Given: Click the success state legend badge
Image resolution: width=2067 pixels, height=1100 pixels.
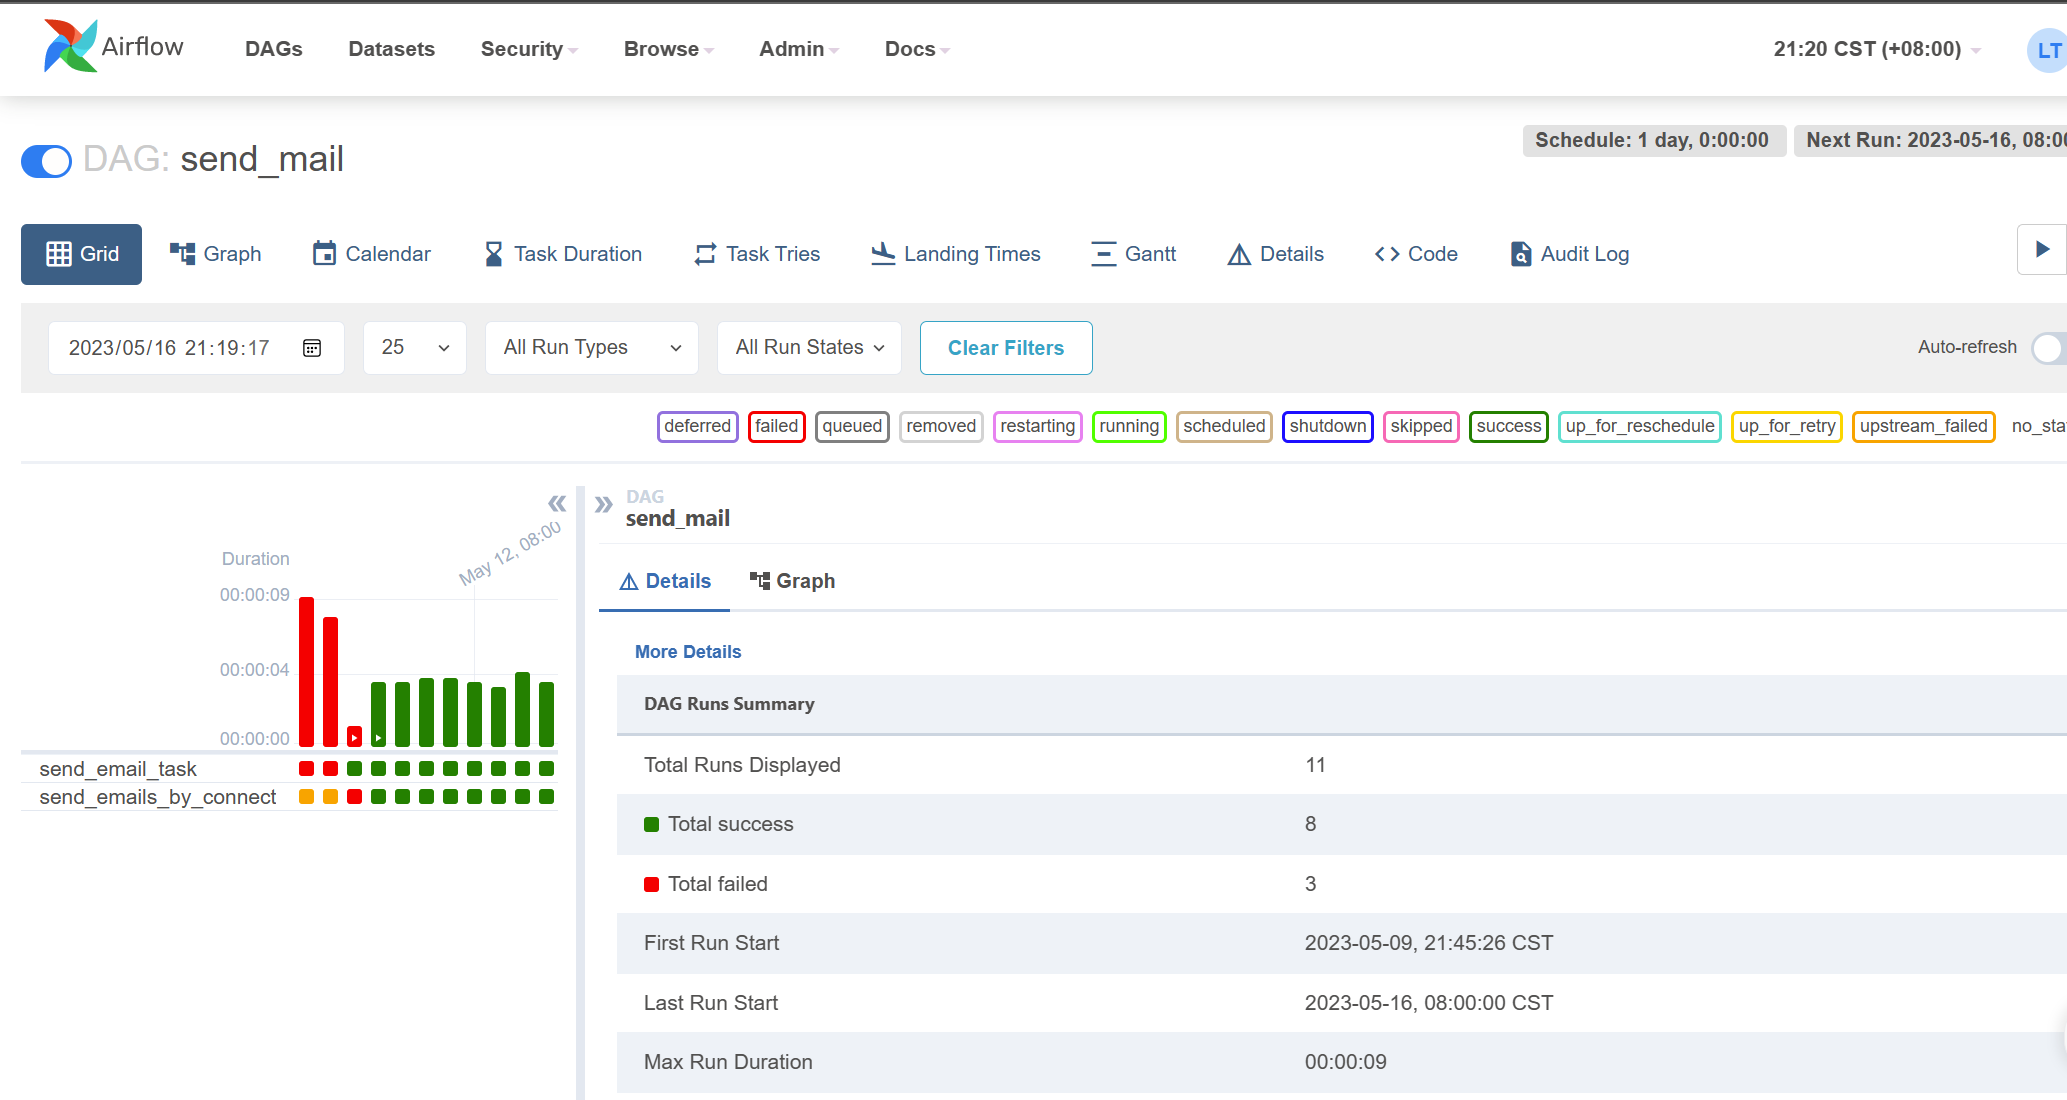Looking at the screenshot, I should tap(1509, 426).
